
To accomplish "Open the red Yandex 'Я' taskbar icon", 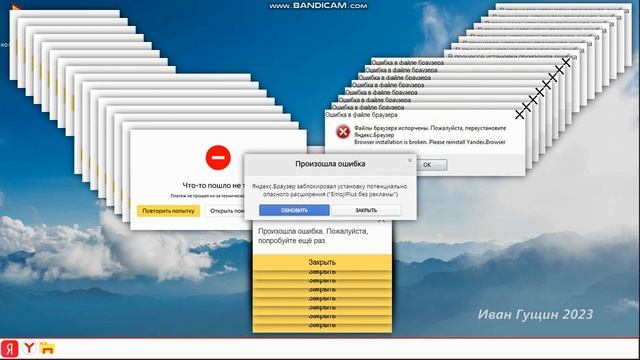I will tap(9, 349).
